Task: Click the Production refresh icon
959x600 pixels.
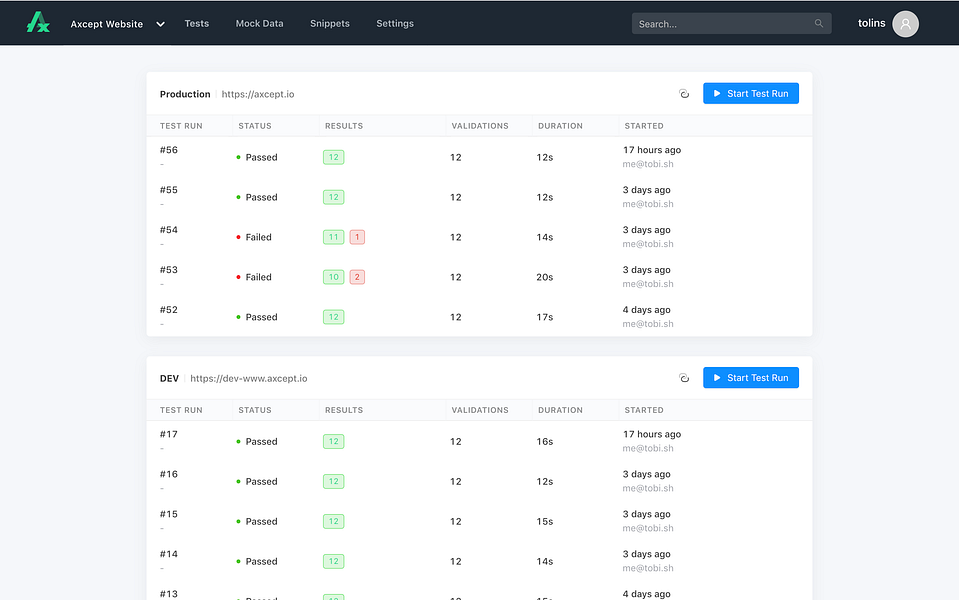Action: [684, 94]
